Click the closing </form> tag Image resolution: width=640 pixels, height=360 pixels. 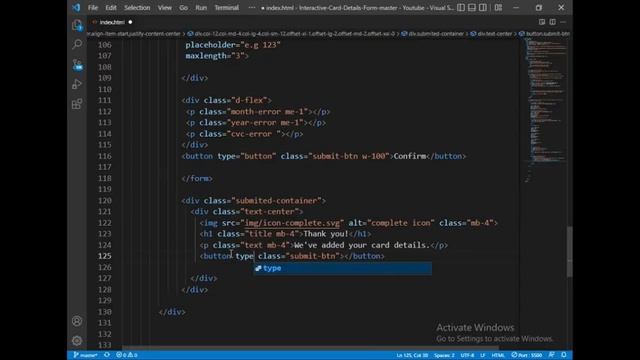(x=197, y=179)
